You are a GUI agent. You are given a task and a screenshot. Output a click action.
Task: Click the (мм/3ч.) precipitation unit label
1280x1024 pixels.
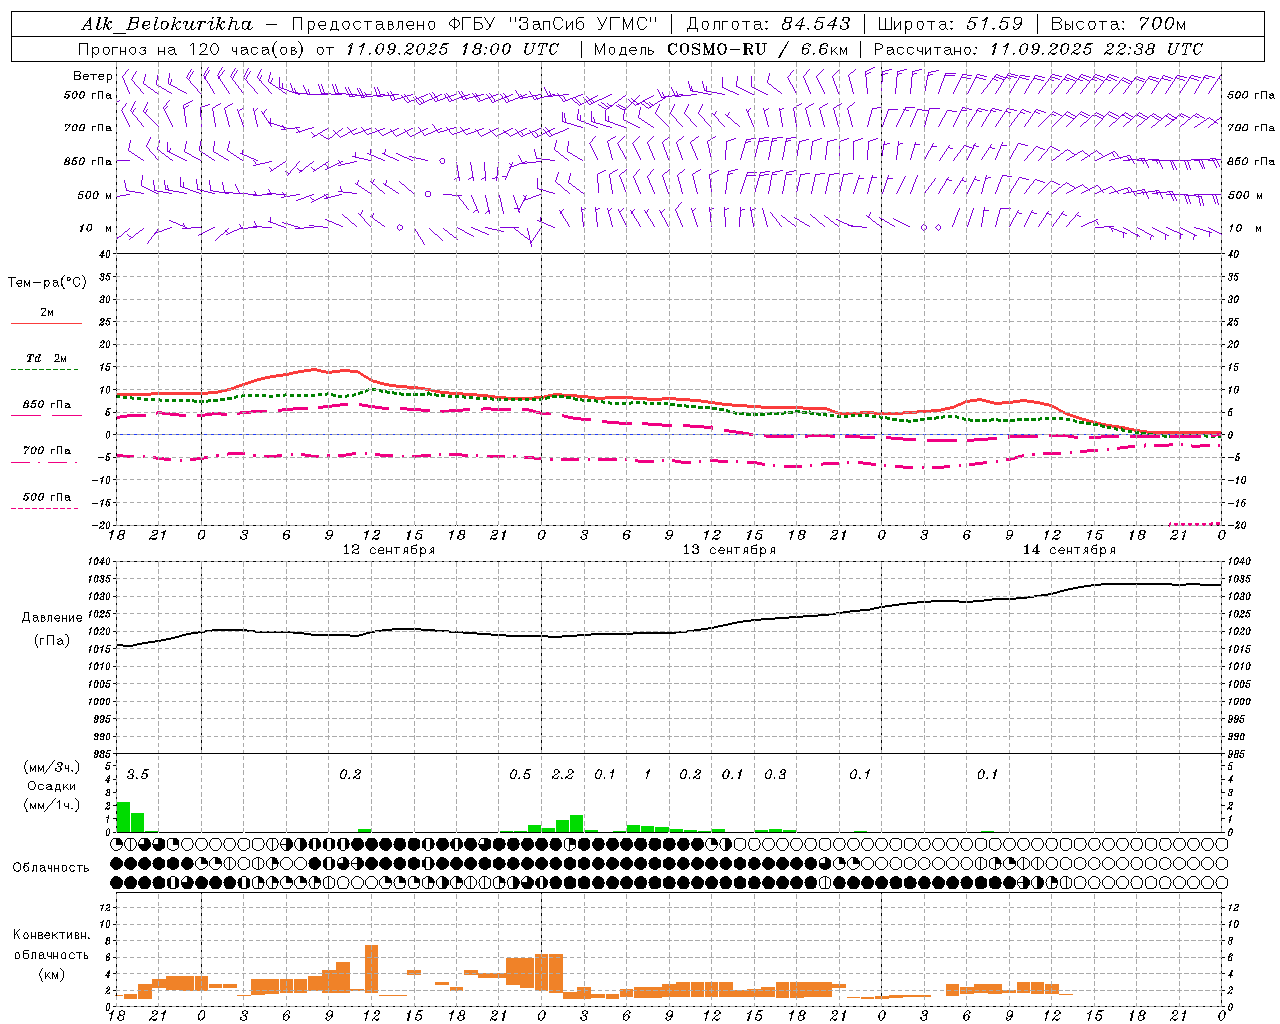click(x=51, y=767)
